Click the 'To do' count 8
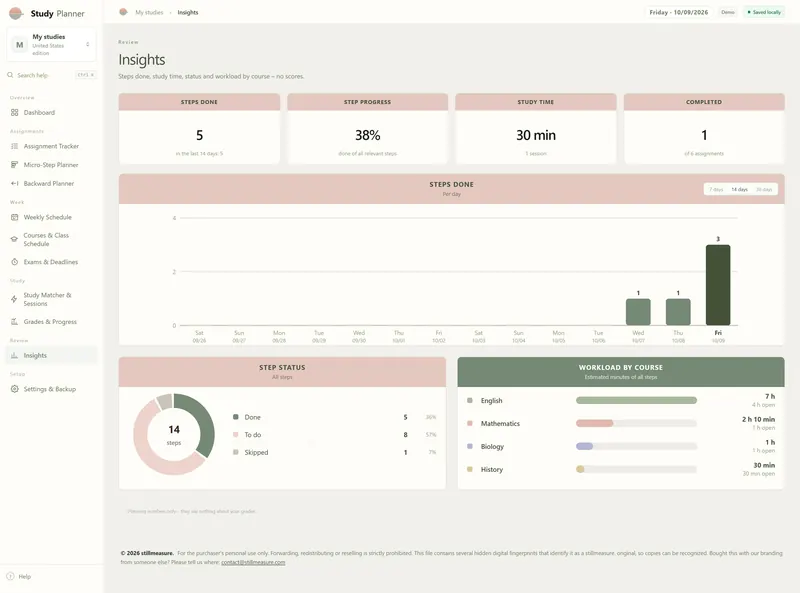This screenshot has width=800, height=593. [406, 435]
